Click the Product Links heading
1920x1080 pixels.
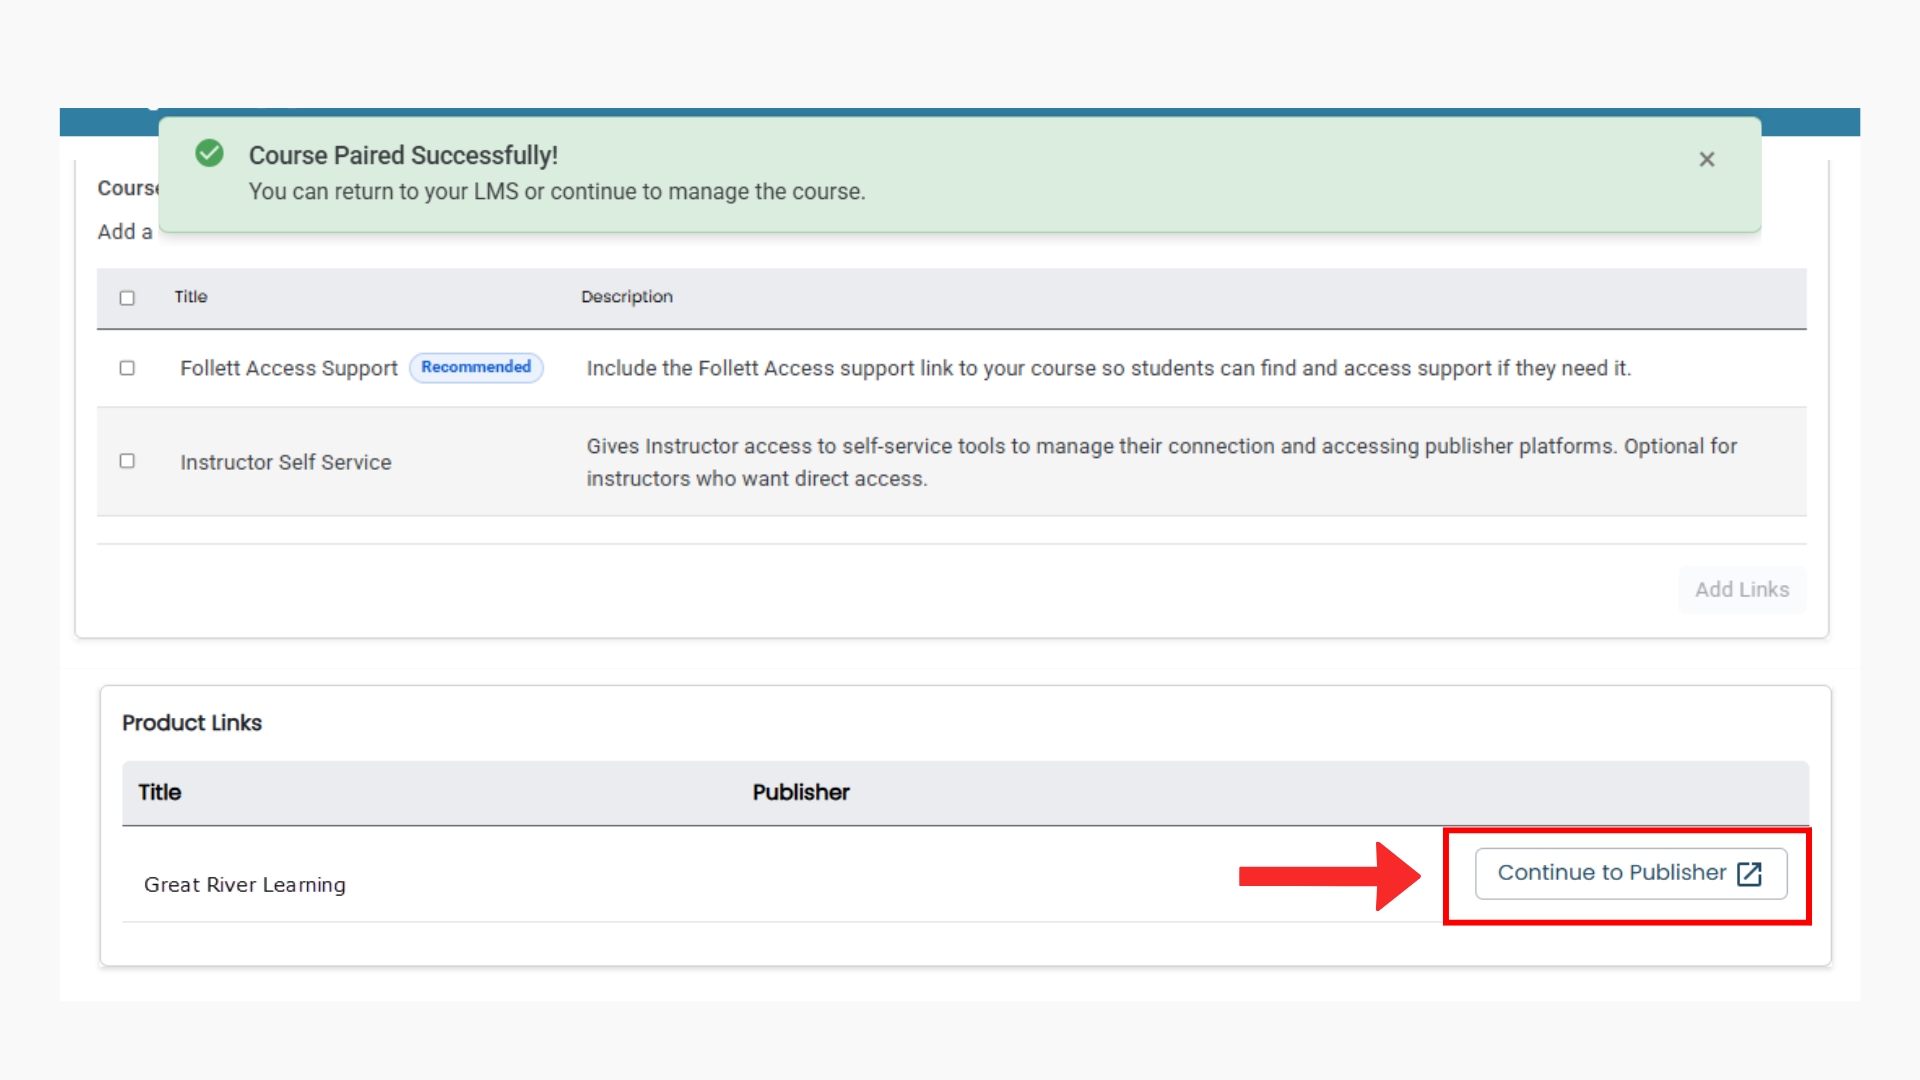pos(192,723)
